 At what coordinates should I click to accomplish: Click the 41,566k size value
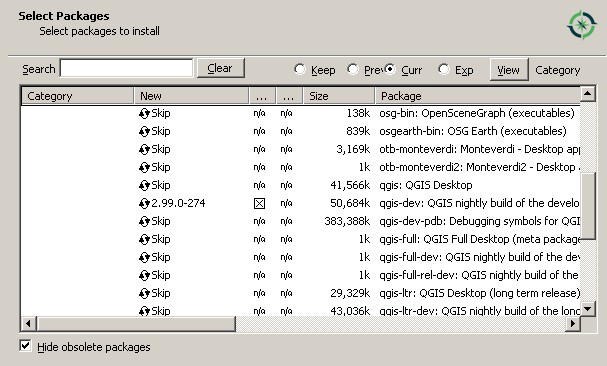[350, 186]
